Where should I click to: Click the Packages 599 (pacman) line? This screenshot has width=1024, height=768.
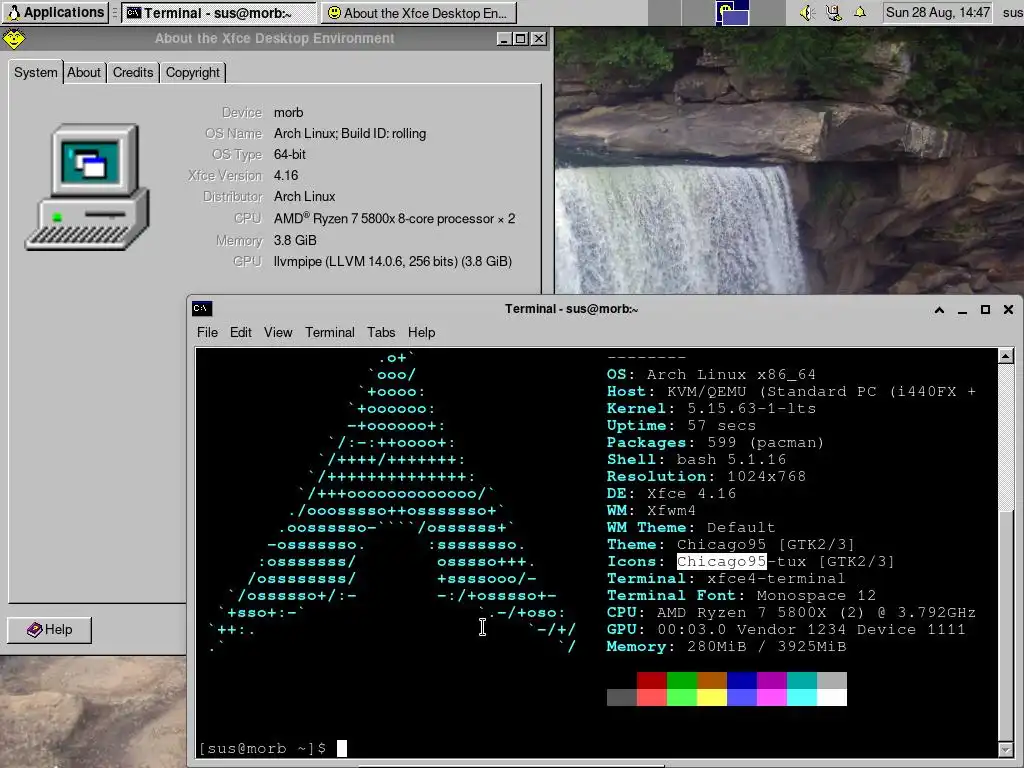715,443
